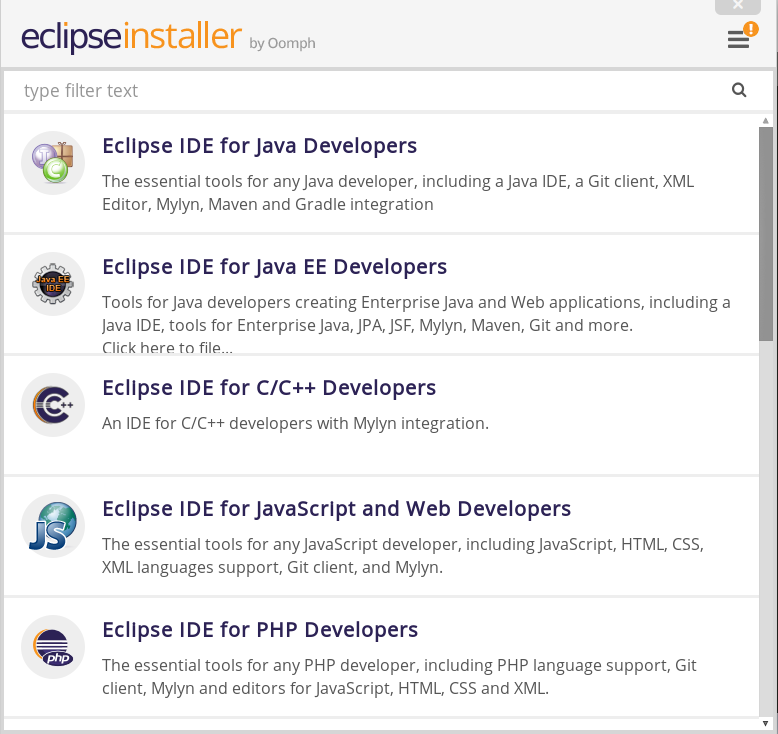Screen dimensions: 778x734
Task: Click the PHP developer description text
Action: coord(399,677)
